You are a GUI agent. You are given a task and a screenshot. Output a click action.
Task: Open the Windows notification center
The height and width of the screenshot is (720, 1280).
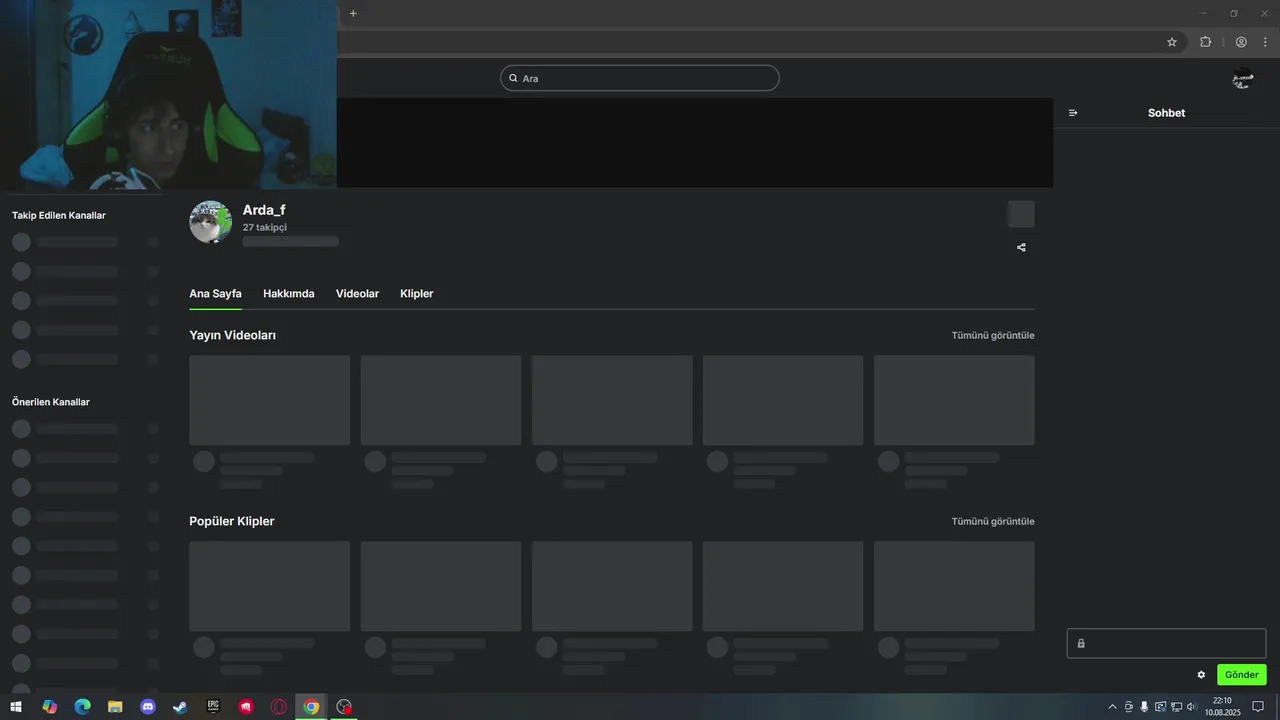(x=1258, y=707)
